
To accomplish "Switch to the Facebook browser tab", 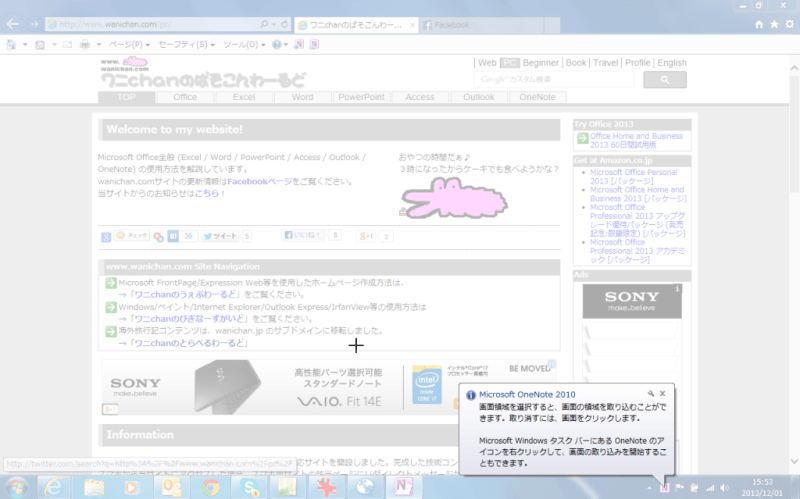I will (481, 24).
